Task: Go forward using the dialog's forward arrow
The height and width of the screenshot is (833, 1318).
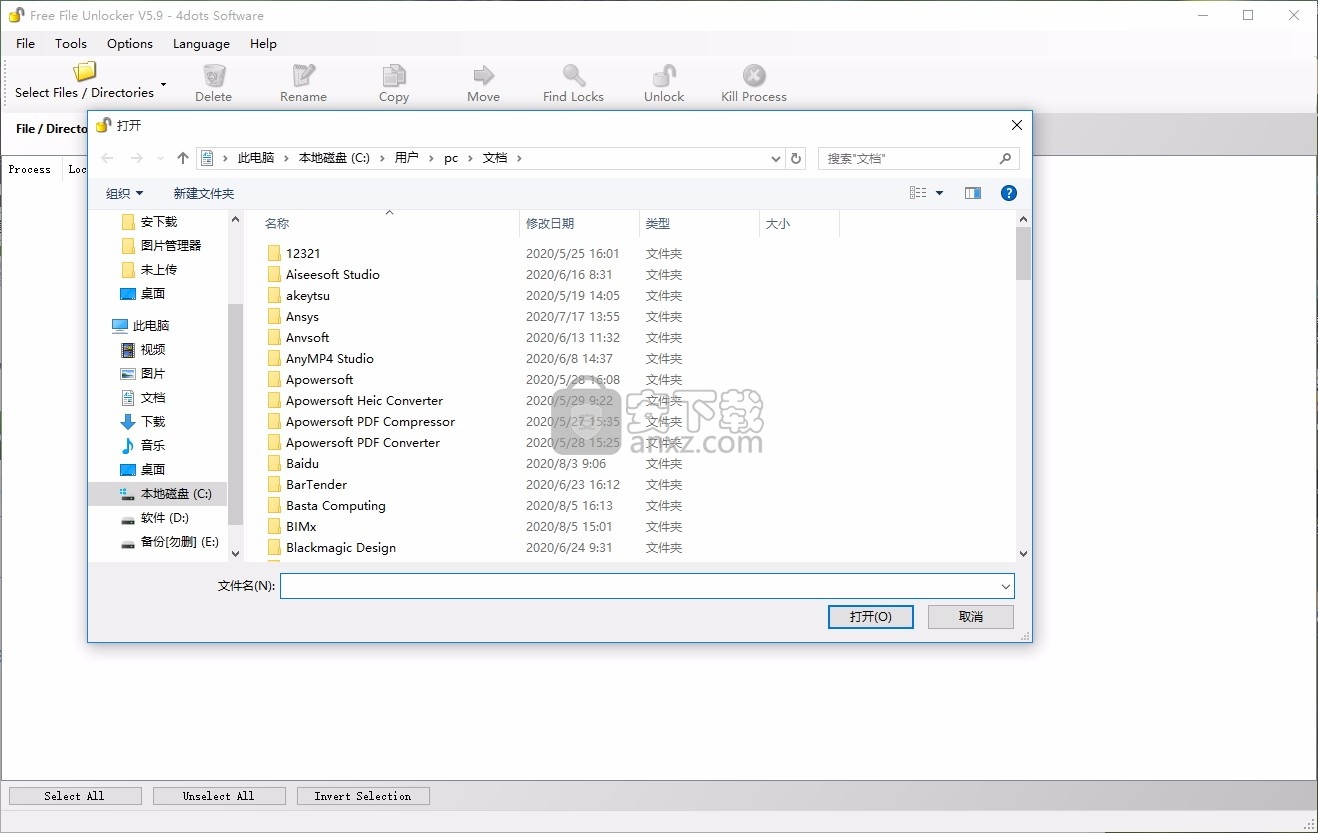Action: point(137,158)
